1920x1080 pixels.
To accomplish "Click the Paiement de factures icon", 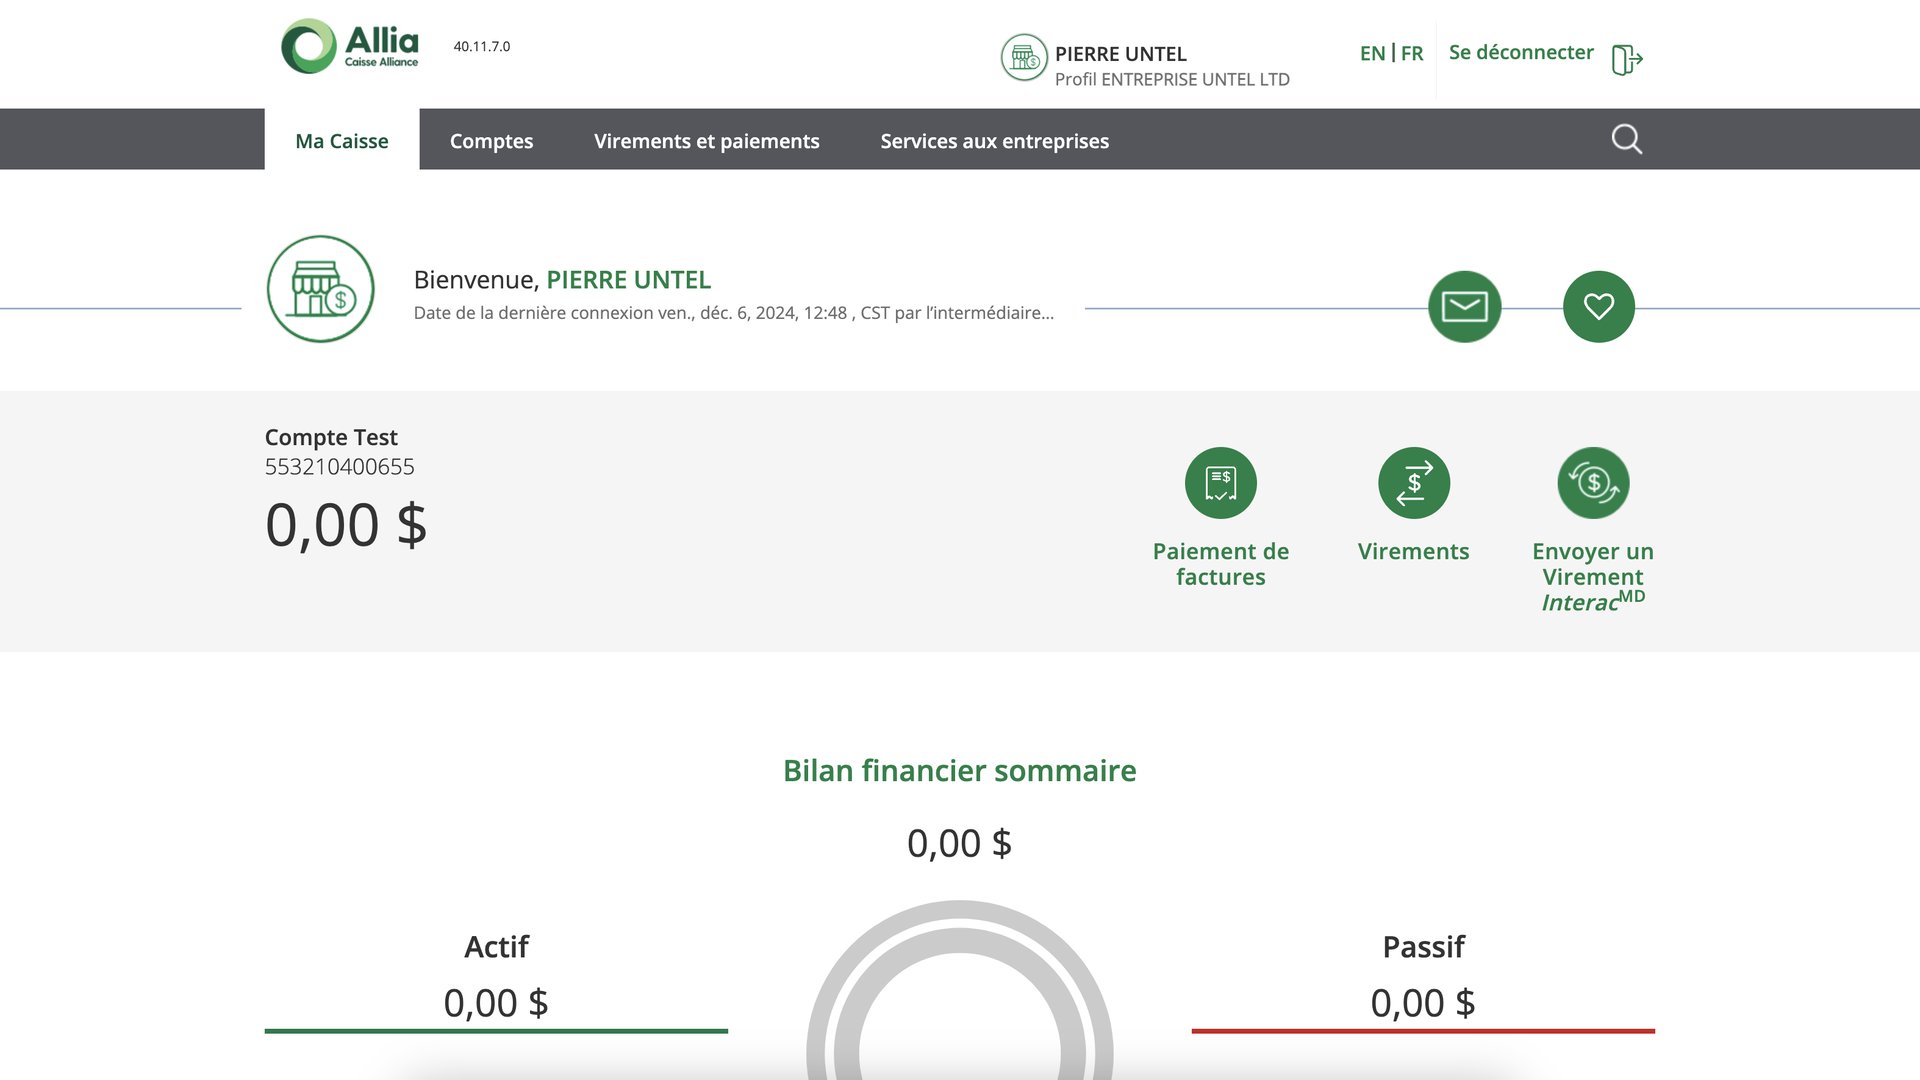I will [x=1220, y=483].
